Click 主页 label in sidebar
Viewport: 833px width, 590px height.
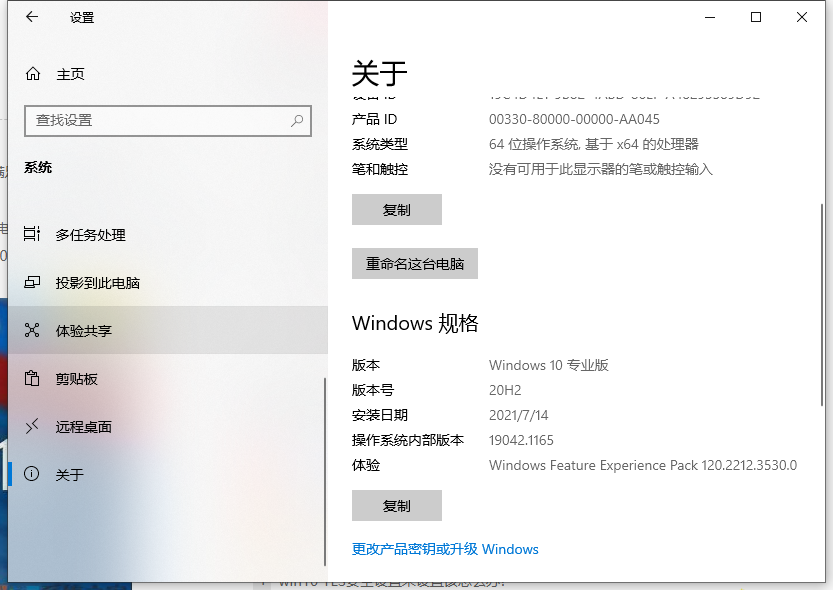pyautogui.click(x=71, y=74)
